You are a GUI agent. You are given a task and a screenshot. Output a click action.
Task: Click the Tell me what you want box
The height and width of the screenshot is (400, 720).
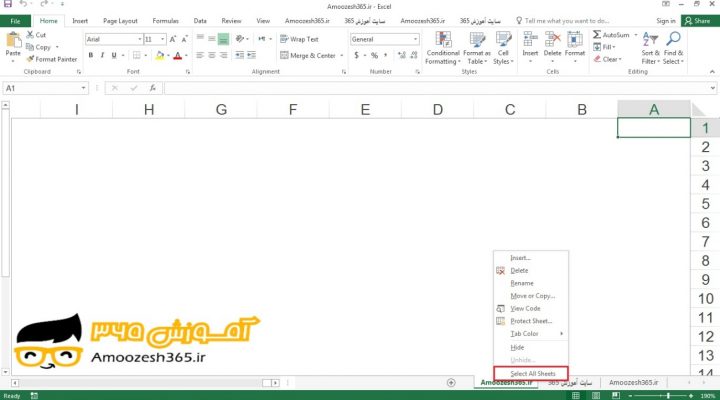coord(562,21)
